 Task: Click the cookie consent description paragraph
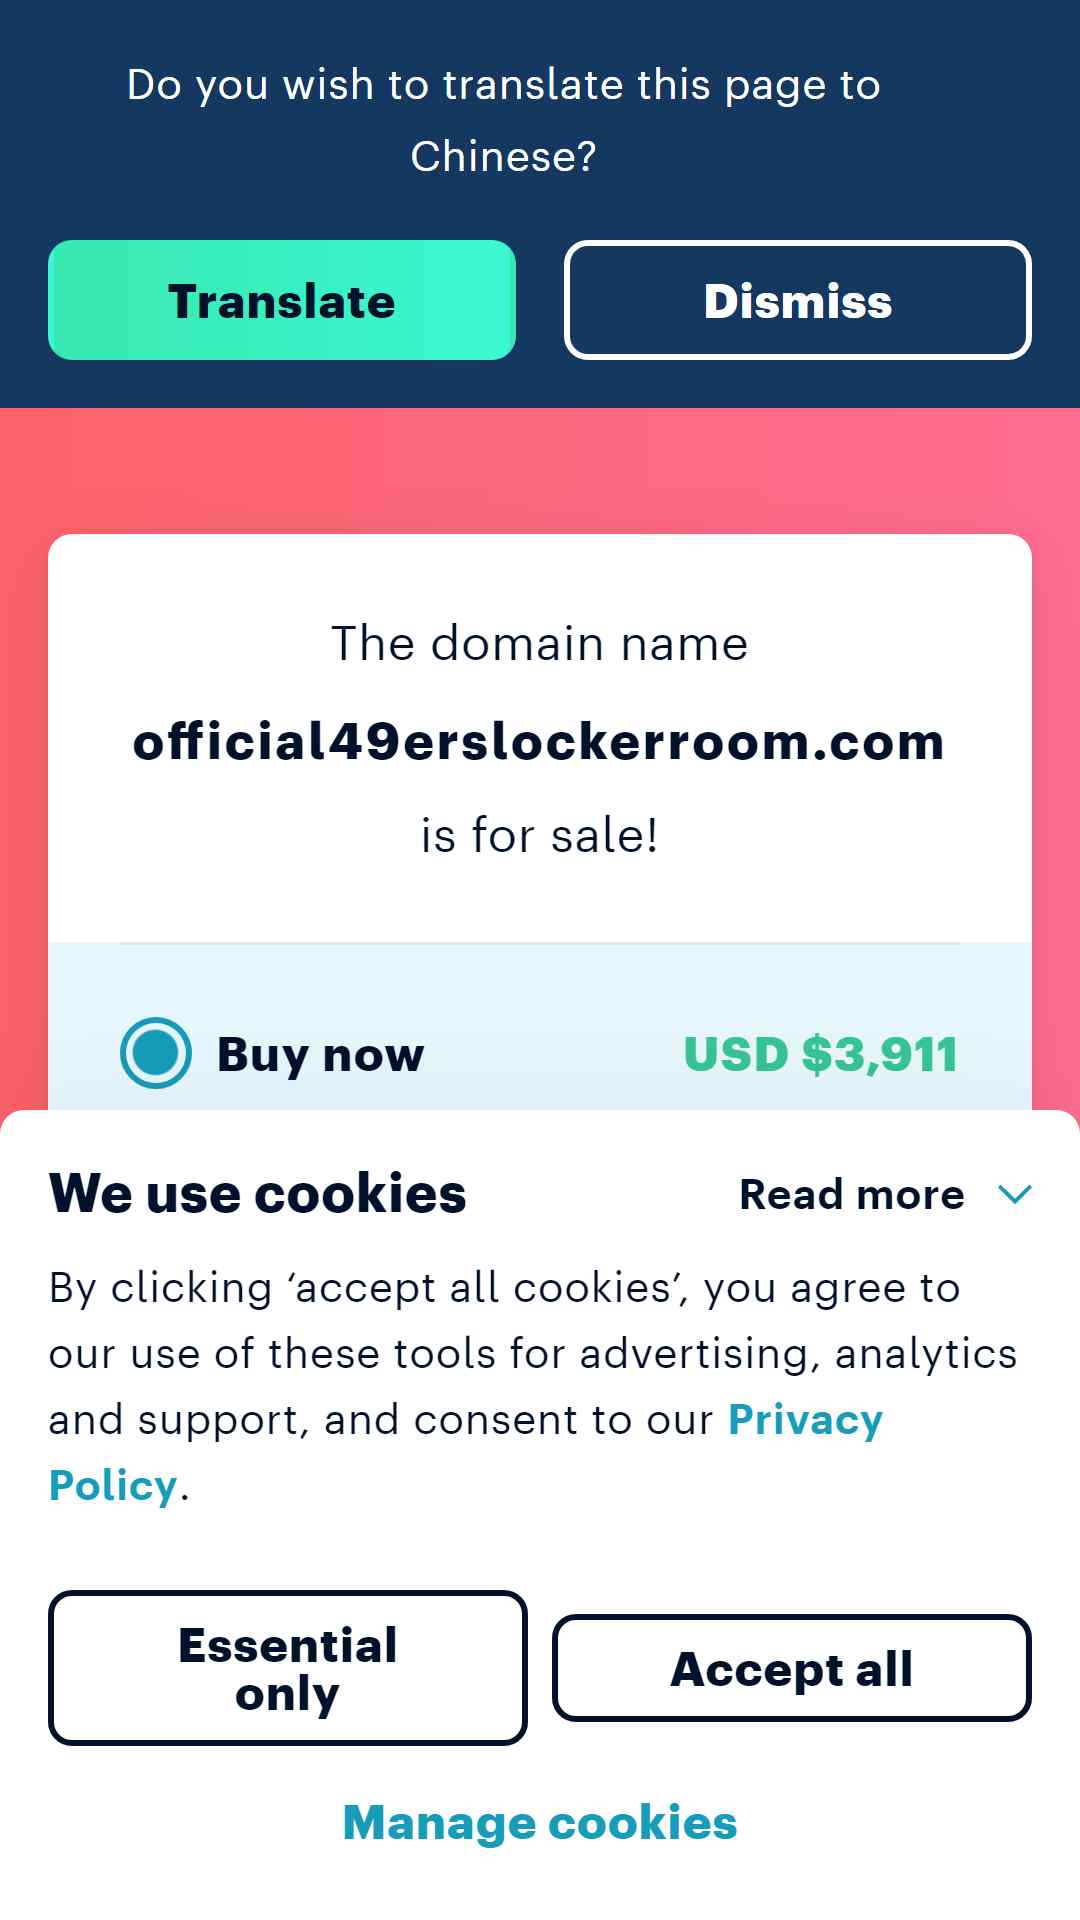click(533, 1386)
